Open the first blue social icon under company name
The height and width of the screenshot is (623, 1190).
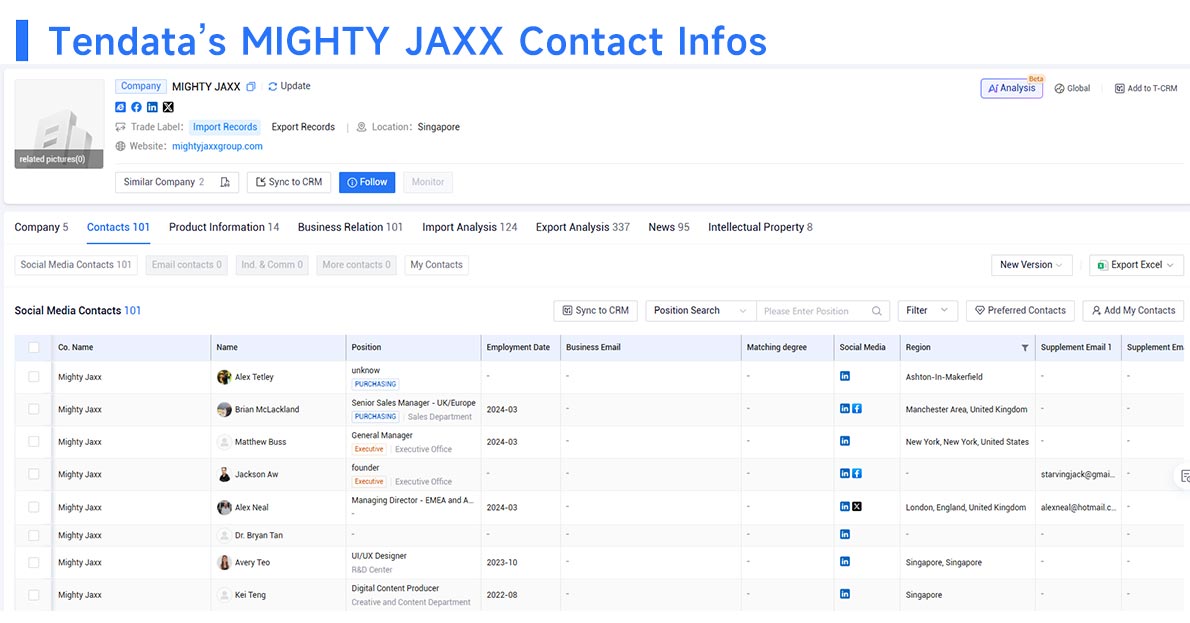(121, 107)
